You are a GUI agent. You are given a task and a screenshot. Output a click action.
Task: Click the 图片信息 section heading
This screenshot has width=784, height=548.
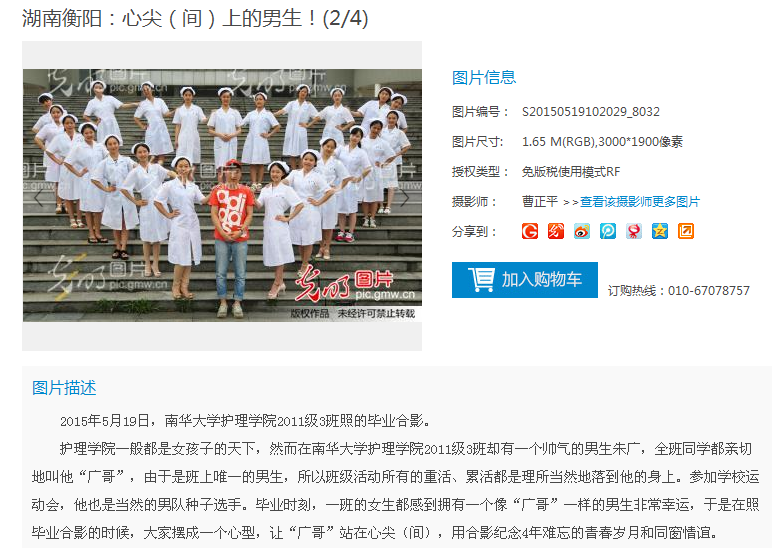coord(484,78)
